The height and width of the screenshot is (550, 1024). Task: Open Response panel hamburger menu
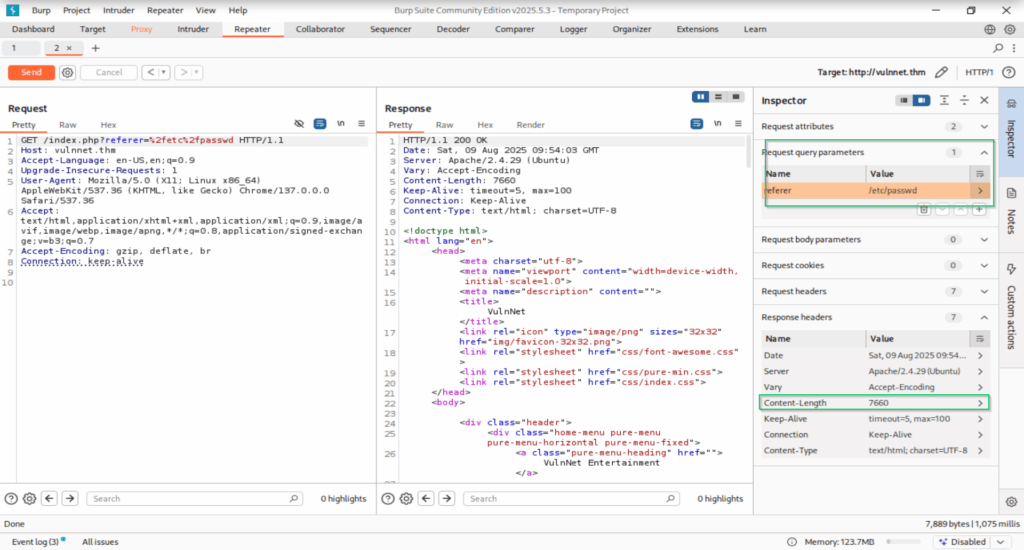point(738,123)
